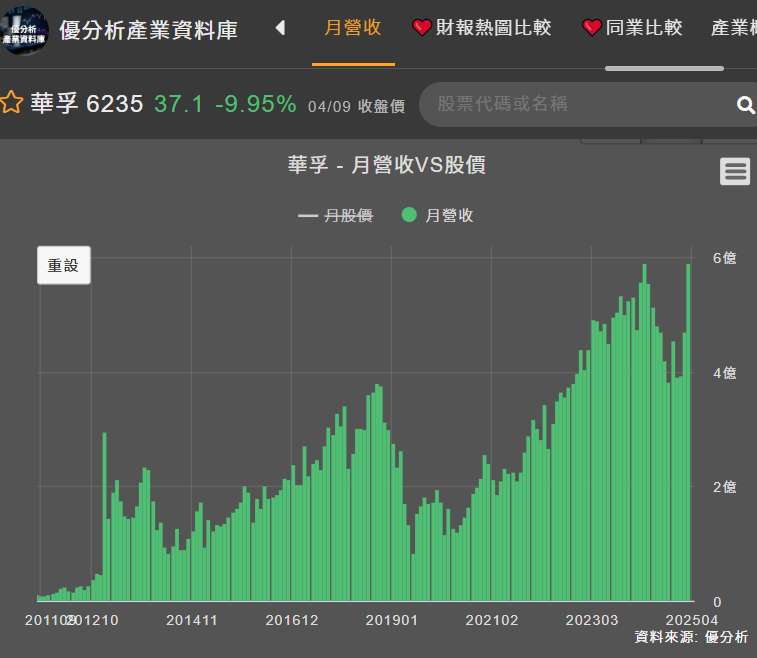Image resolution: width=757 pixels, height=658 pixels.
Task: Click the heart icon before 財報熱圖比較
Action: coord(422,28)
